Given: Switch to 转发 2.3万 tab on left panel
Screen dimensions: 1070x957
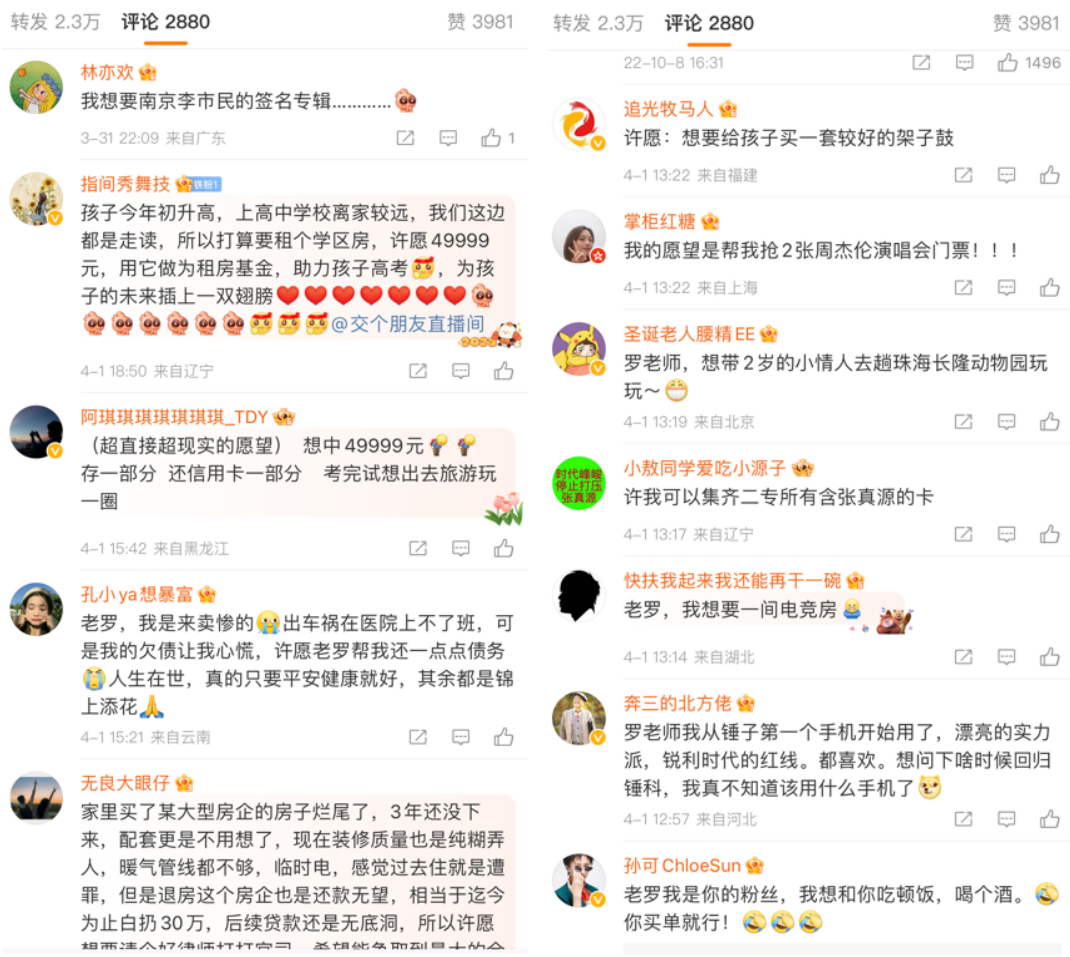Looking at the screenshot, I should (55, 22).
